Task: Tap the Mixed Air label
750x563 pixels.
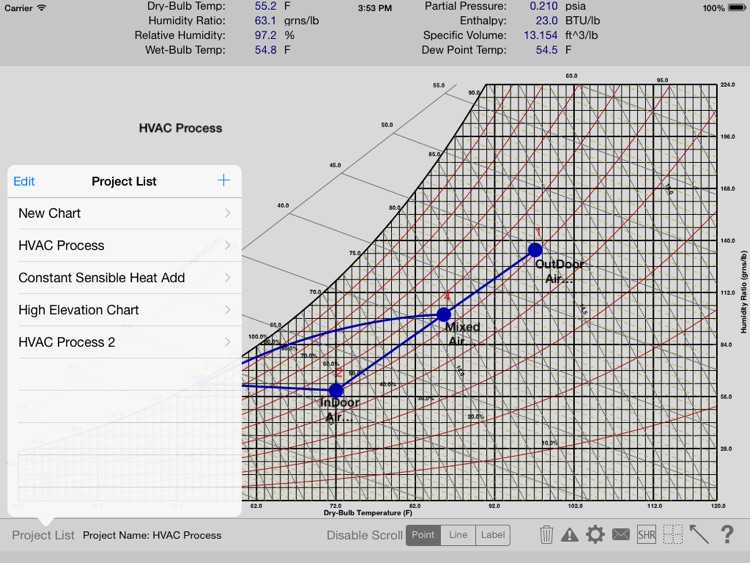Action: [462, 334]
